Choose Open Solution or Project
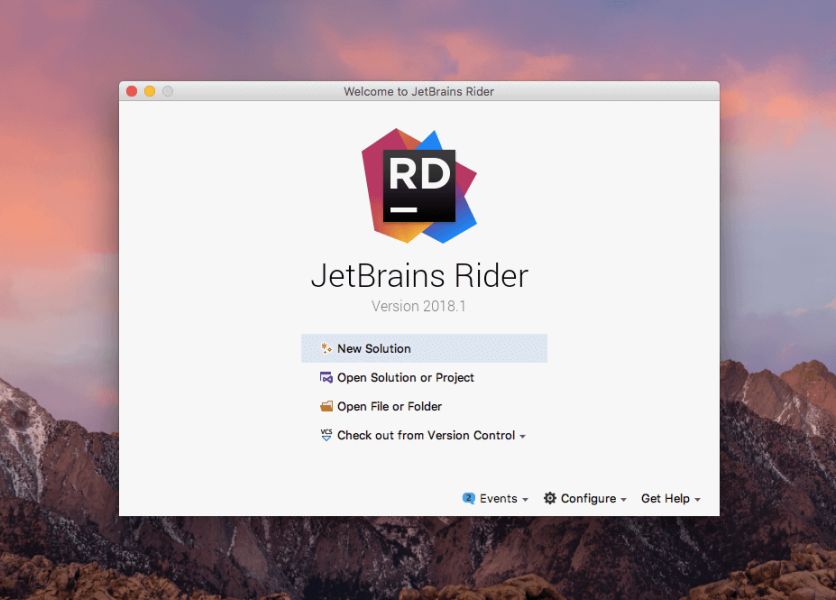 point(396,378)
